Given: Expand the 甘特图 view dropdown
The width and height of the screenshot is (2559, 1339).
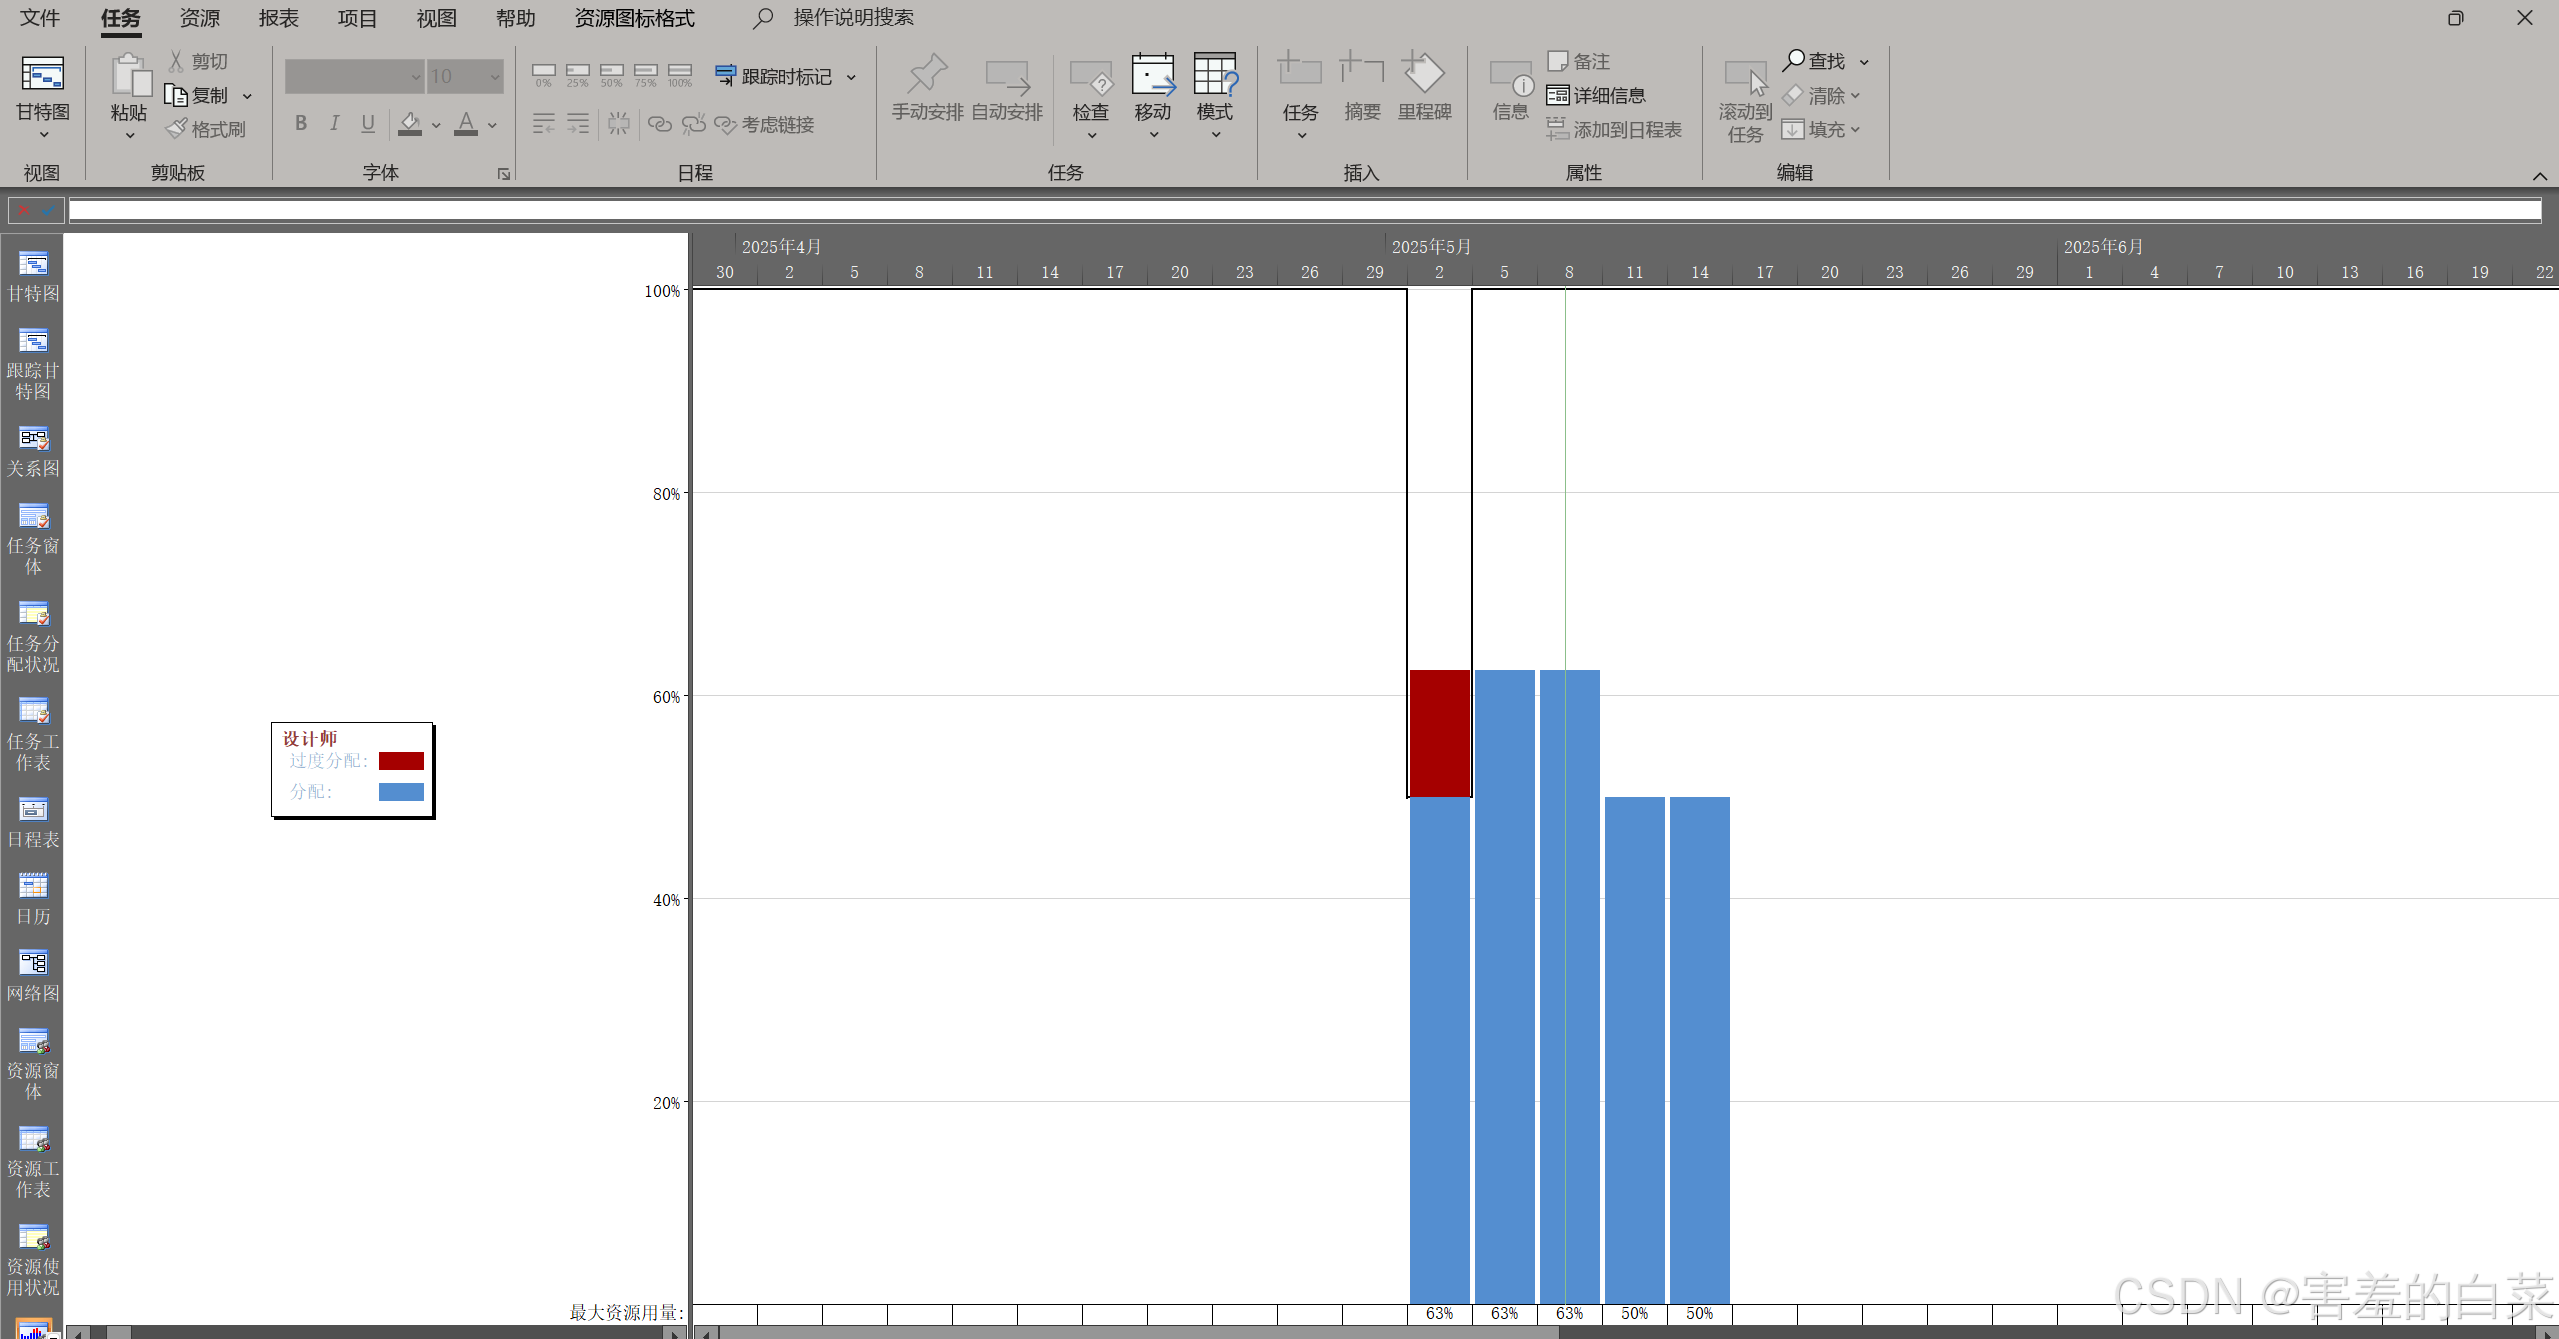Looking at the screenshot, I should click(43, 135).
